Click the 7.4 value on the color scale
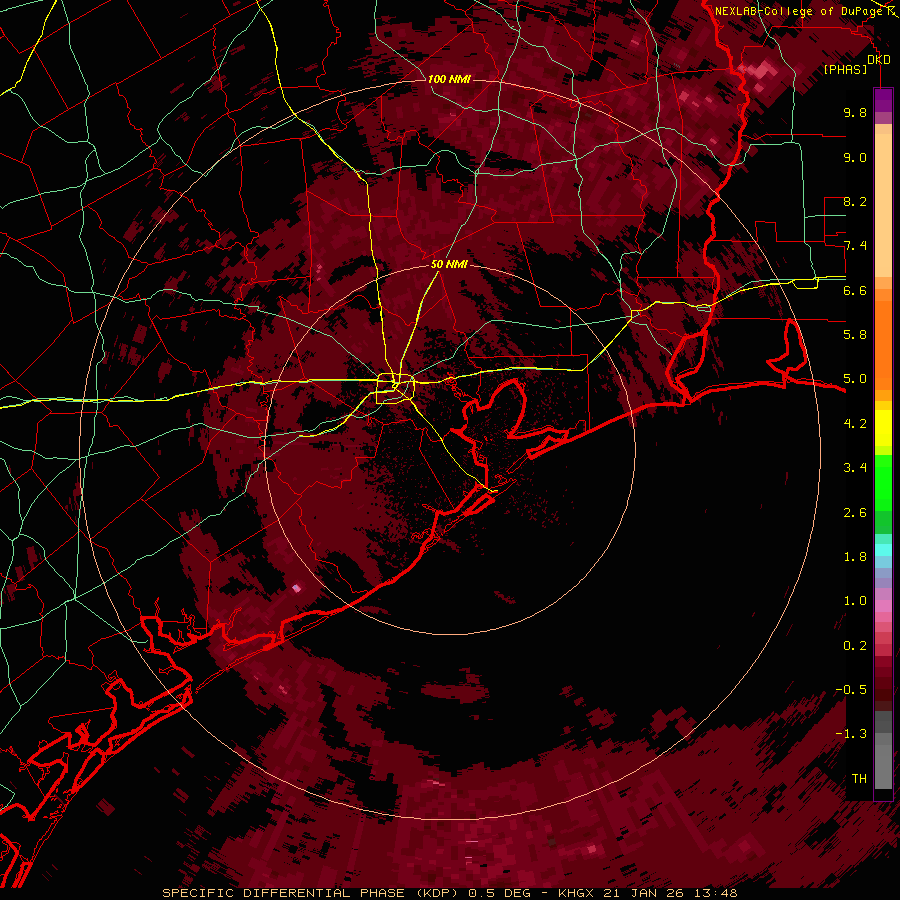Screen dimensions: 900x900 [855, 246]
